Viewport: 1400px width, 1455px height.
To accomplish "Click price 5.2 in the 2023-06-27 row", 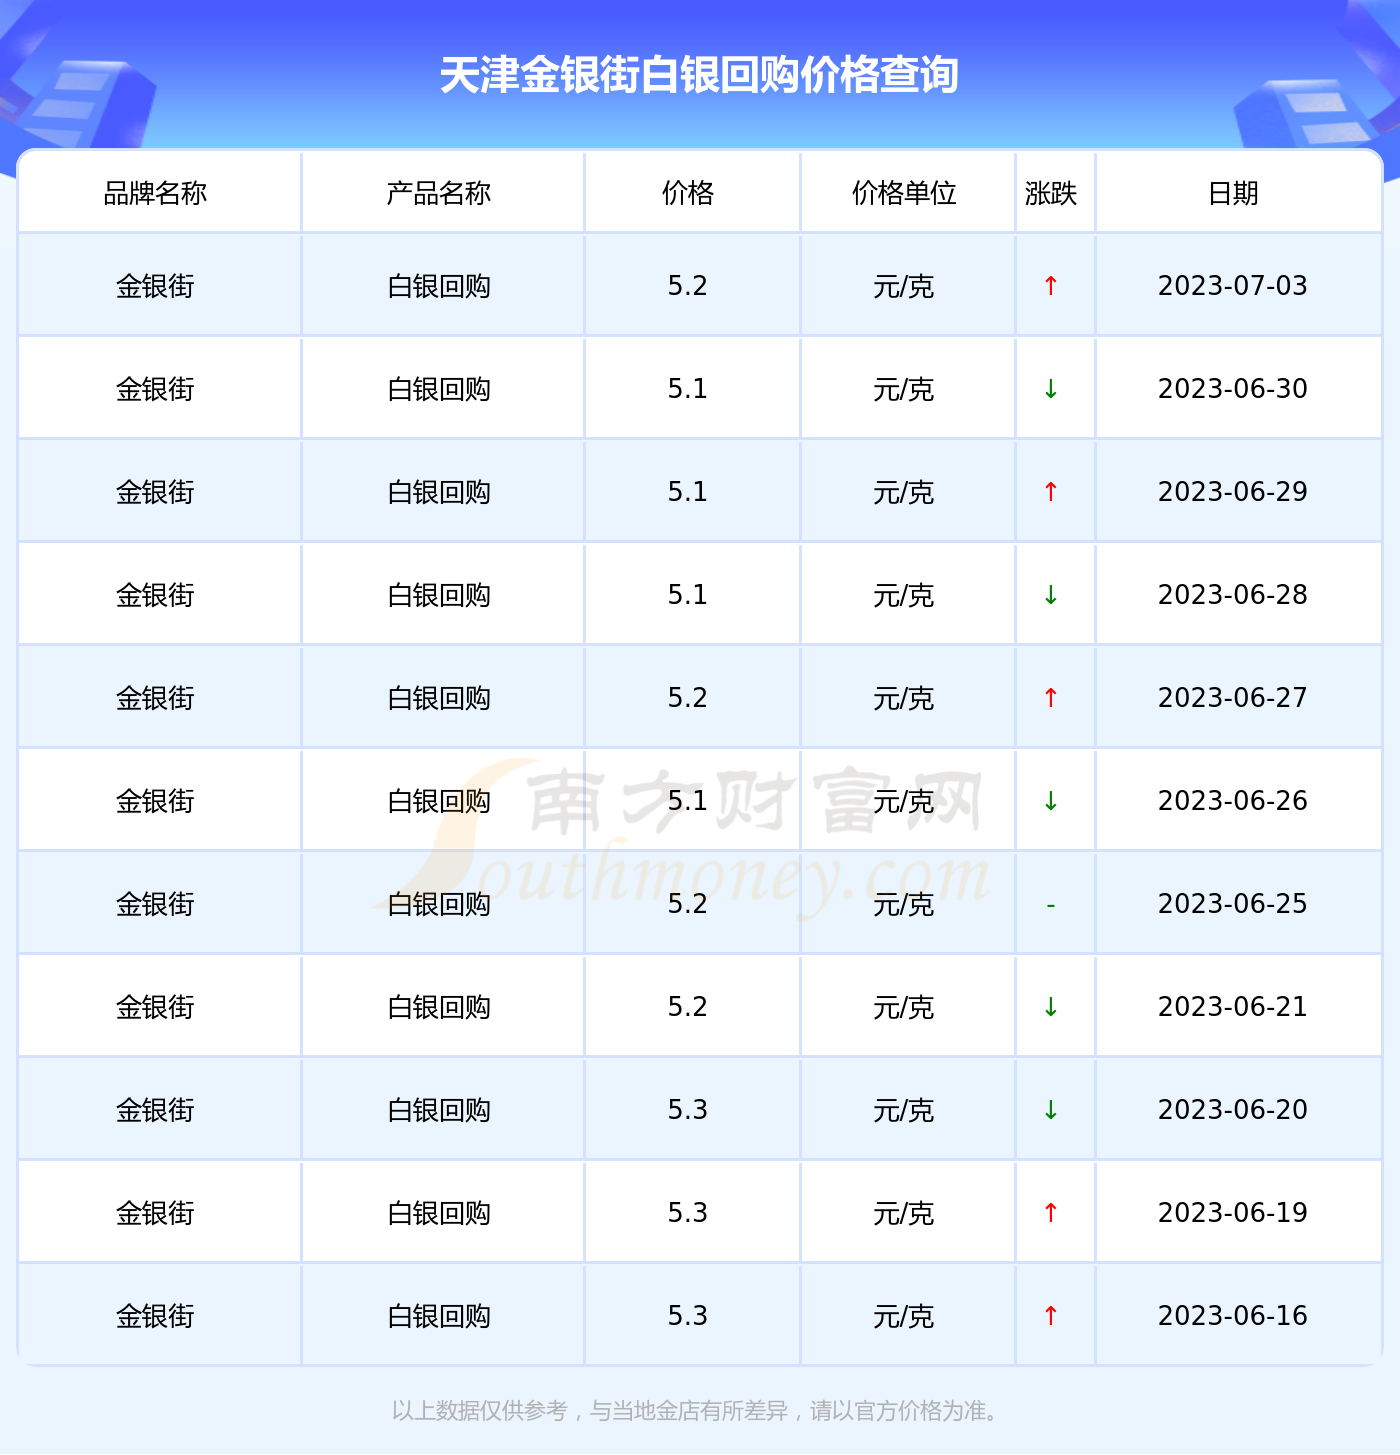I will (688, 698).
